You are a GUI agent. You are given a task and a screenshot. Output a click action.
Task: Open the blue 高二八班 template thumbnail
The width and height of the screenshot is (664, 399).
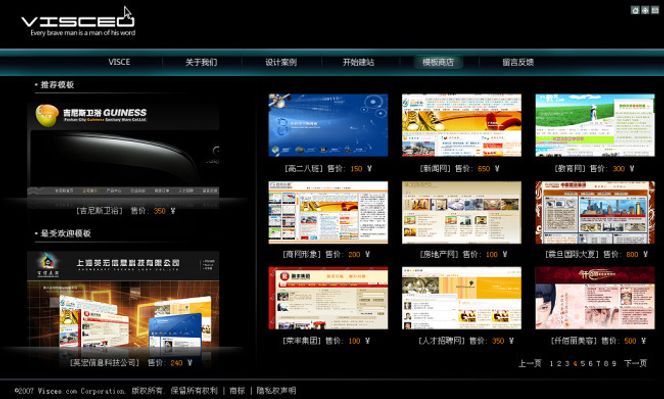click(x=328, y=125)
